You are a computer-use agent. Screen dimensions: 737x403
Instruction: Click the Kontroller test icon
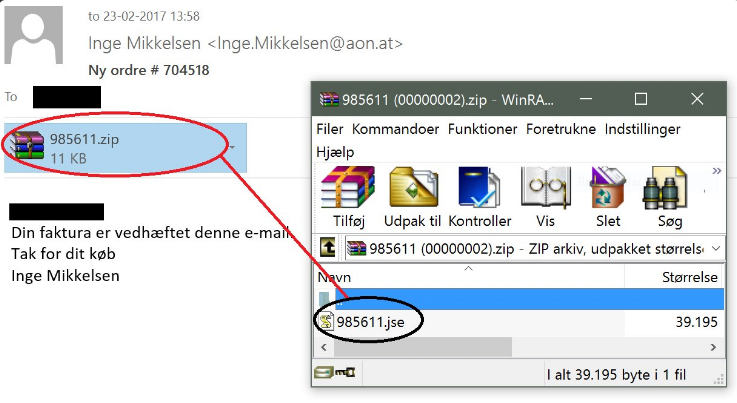tap(479, 187)
